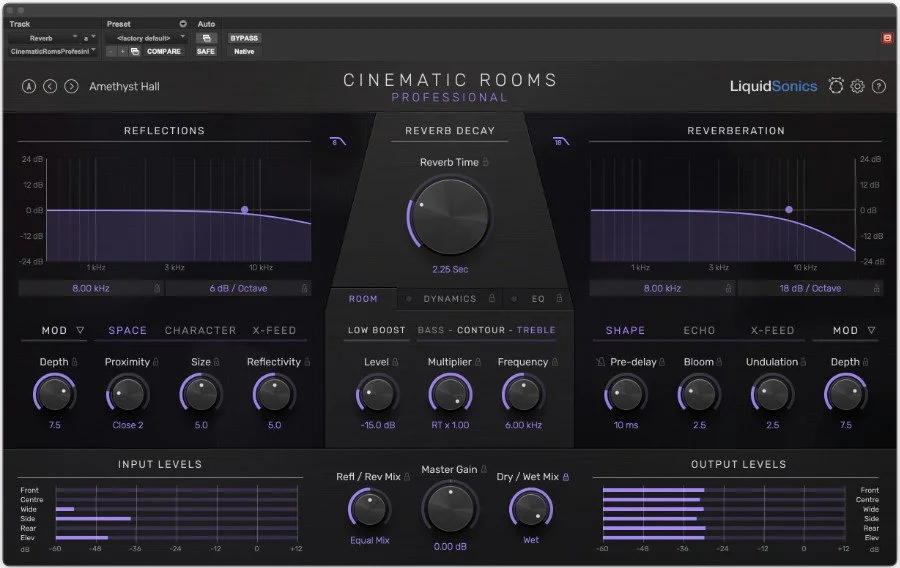Click the bell icon left of Pre-delay

(x=600, y=361)
